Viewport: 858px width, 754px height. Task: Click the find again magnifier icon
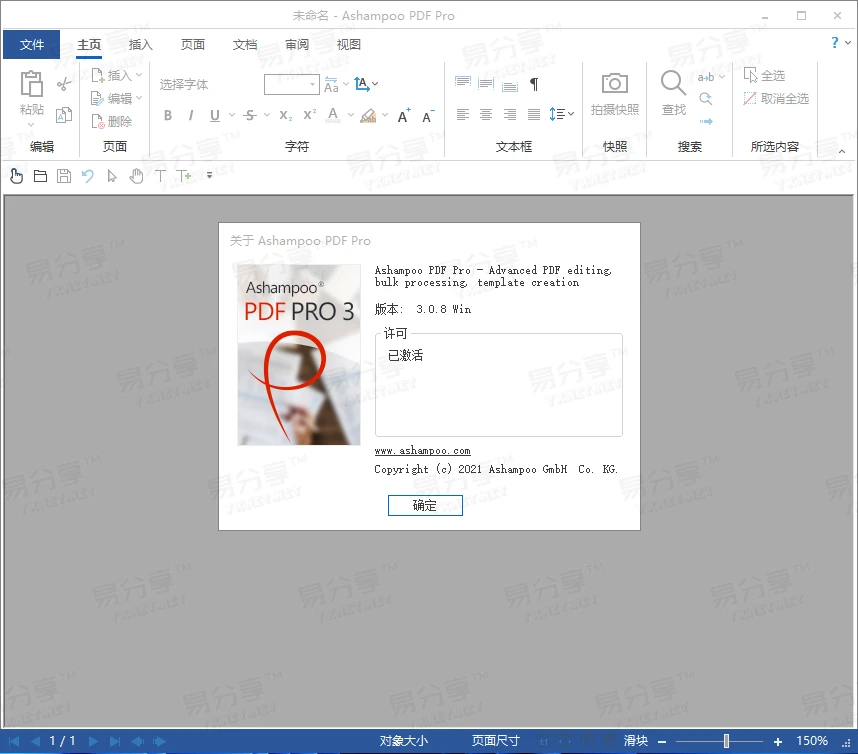click(706, 98)
